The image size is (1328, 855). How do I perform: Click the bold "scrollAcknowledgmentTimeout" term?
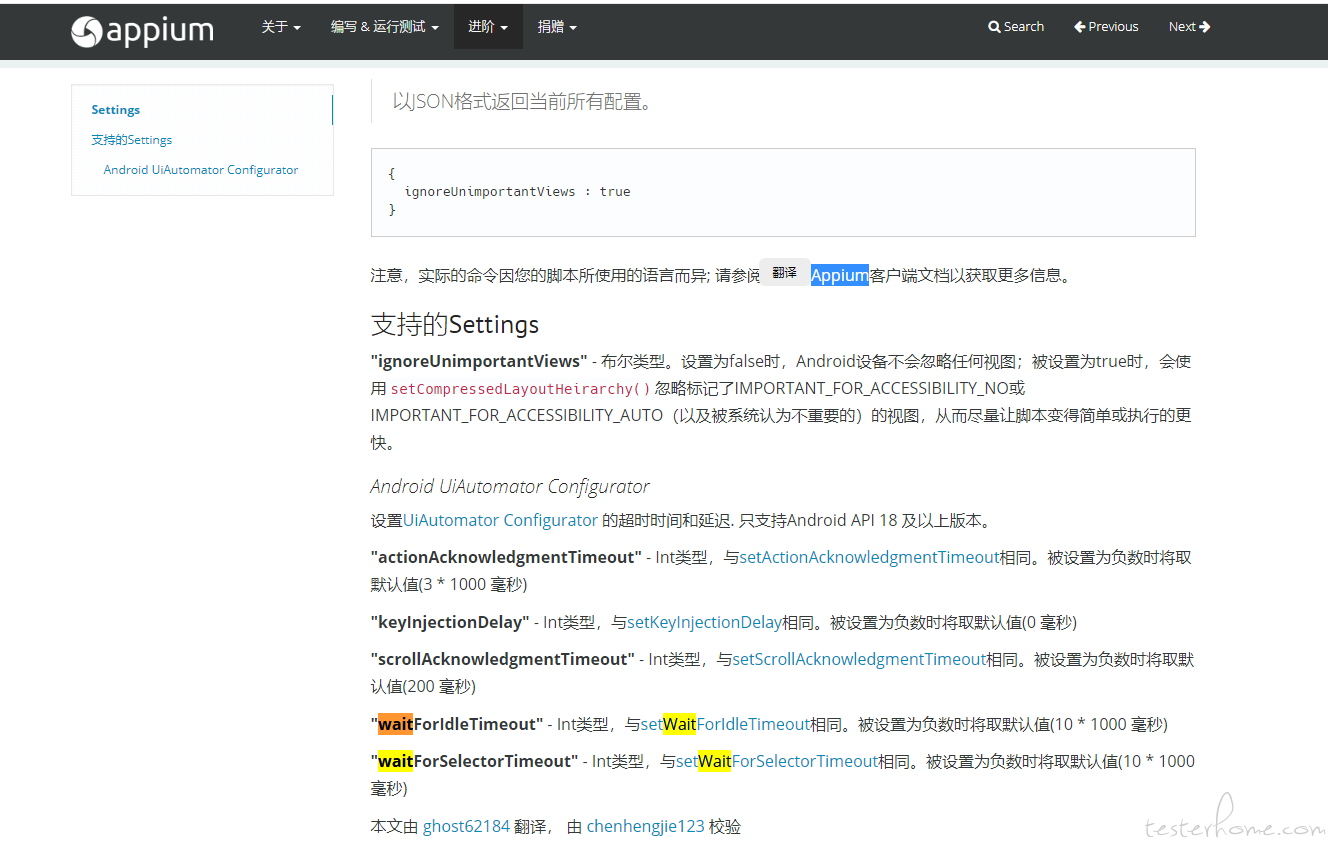(503, 659)
